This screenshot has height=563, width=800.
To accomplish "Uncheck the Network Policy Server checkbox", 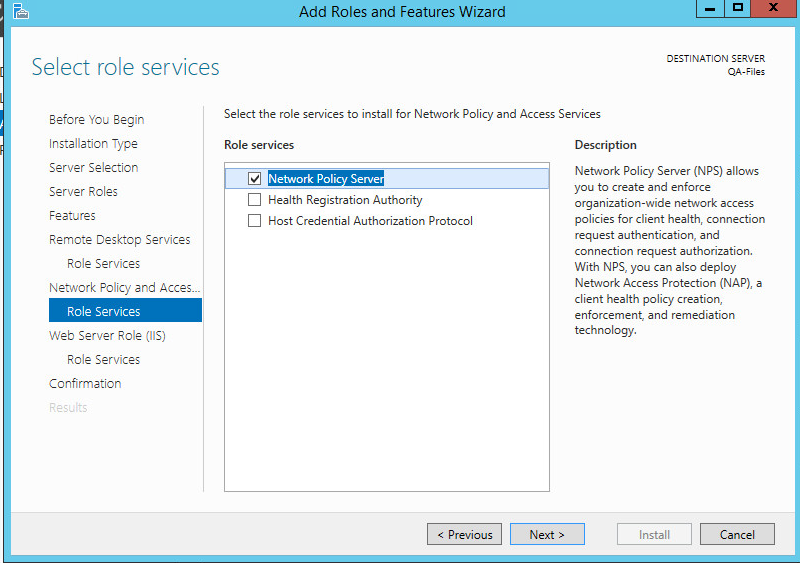I will pyautogui.click(x=254, y=179).
